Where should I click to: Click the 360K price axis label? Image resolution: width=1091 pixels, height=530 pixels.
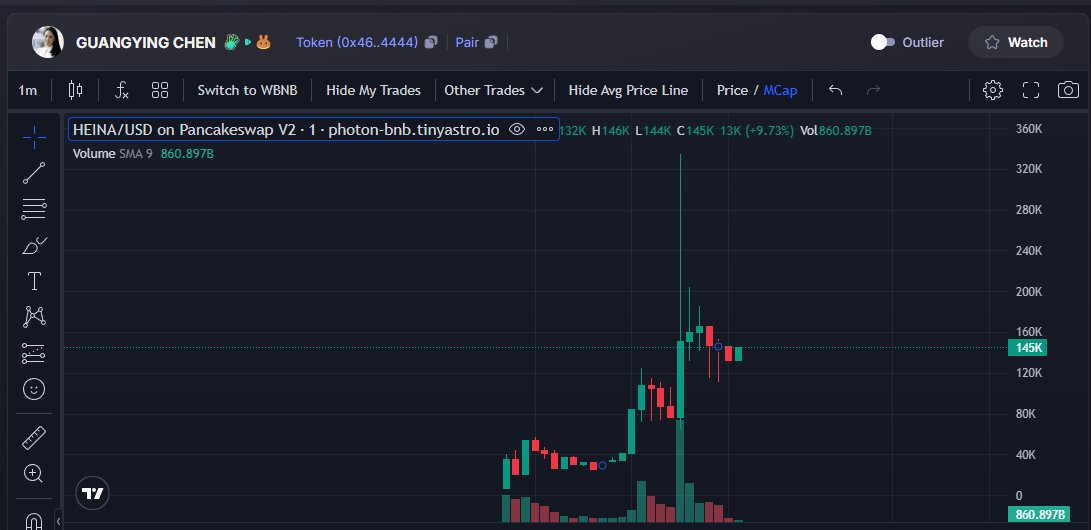click(1029, 129)
